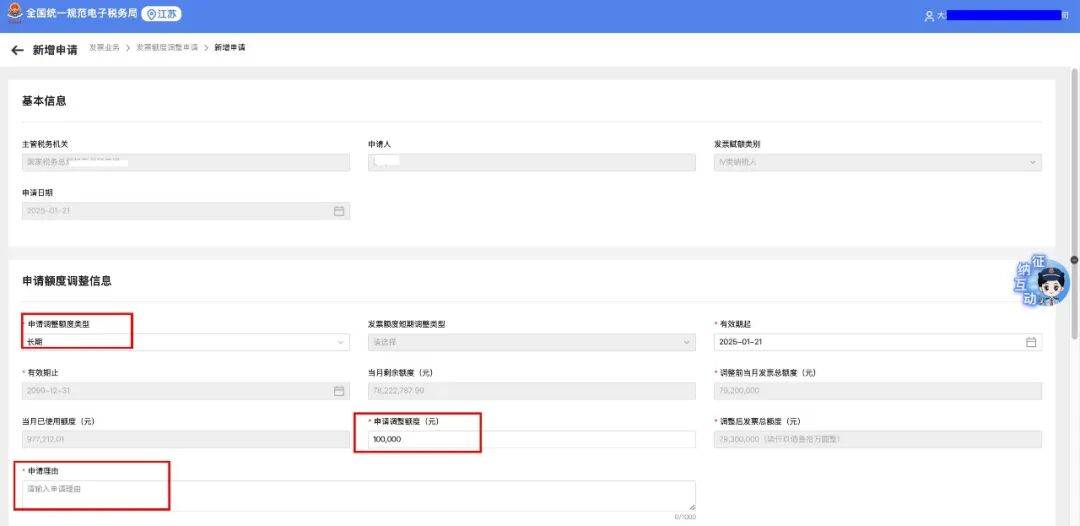This screenshot has width=1080, height=526.
Task: Go to 发票业务 in breadcrumb
Action: pos(104,48)
